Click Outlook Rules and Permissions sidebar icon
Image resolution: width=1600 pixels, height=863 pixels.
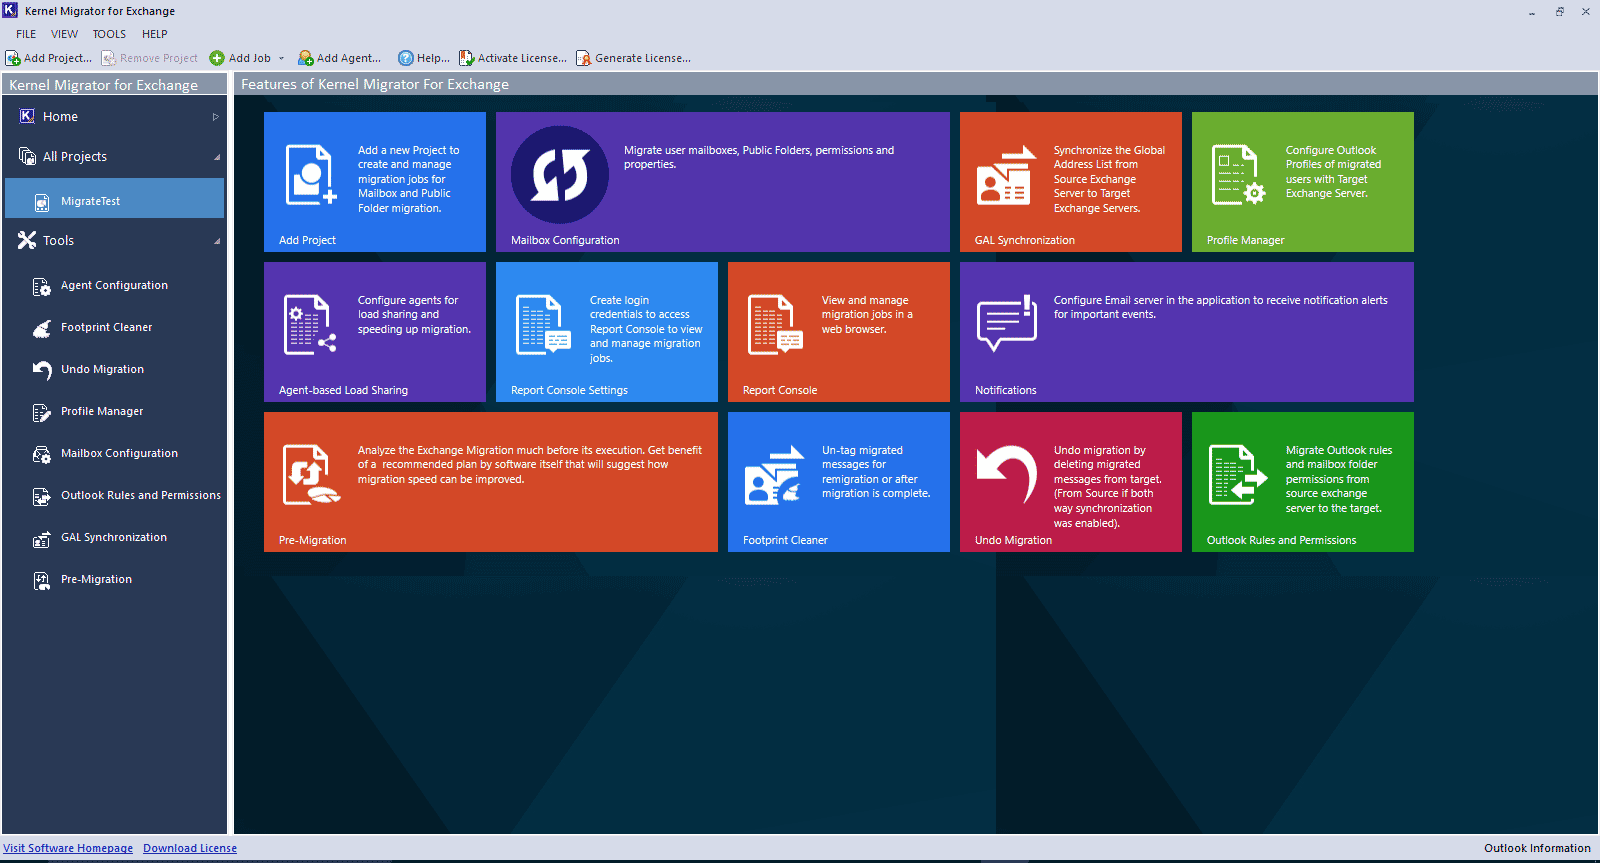tap(41, 496)
